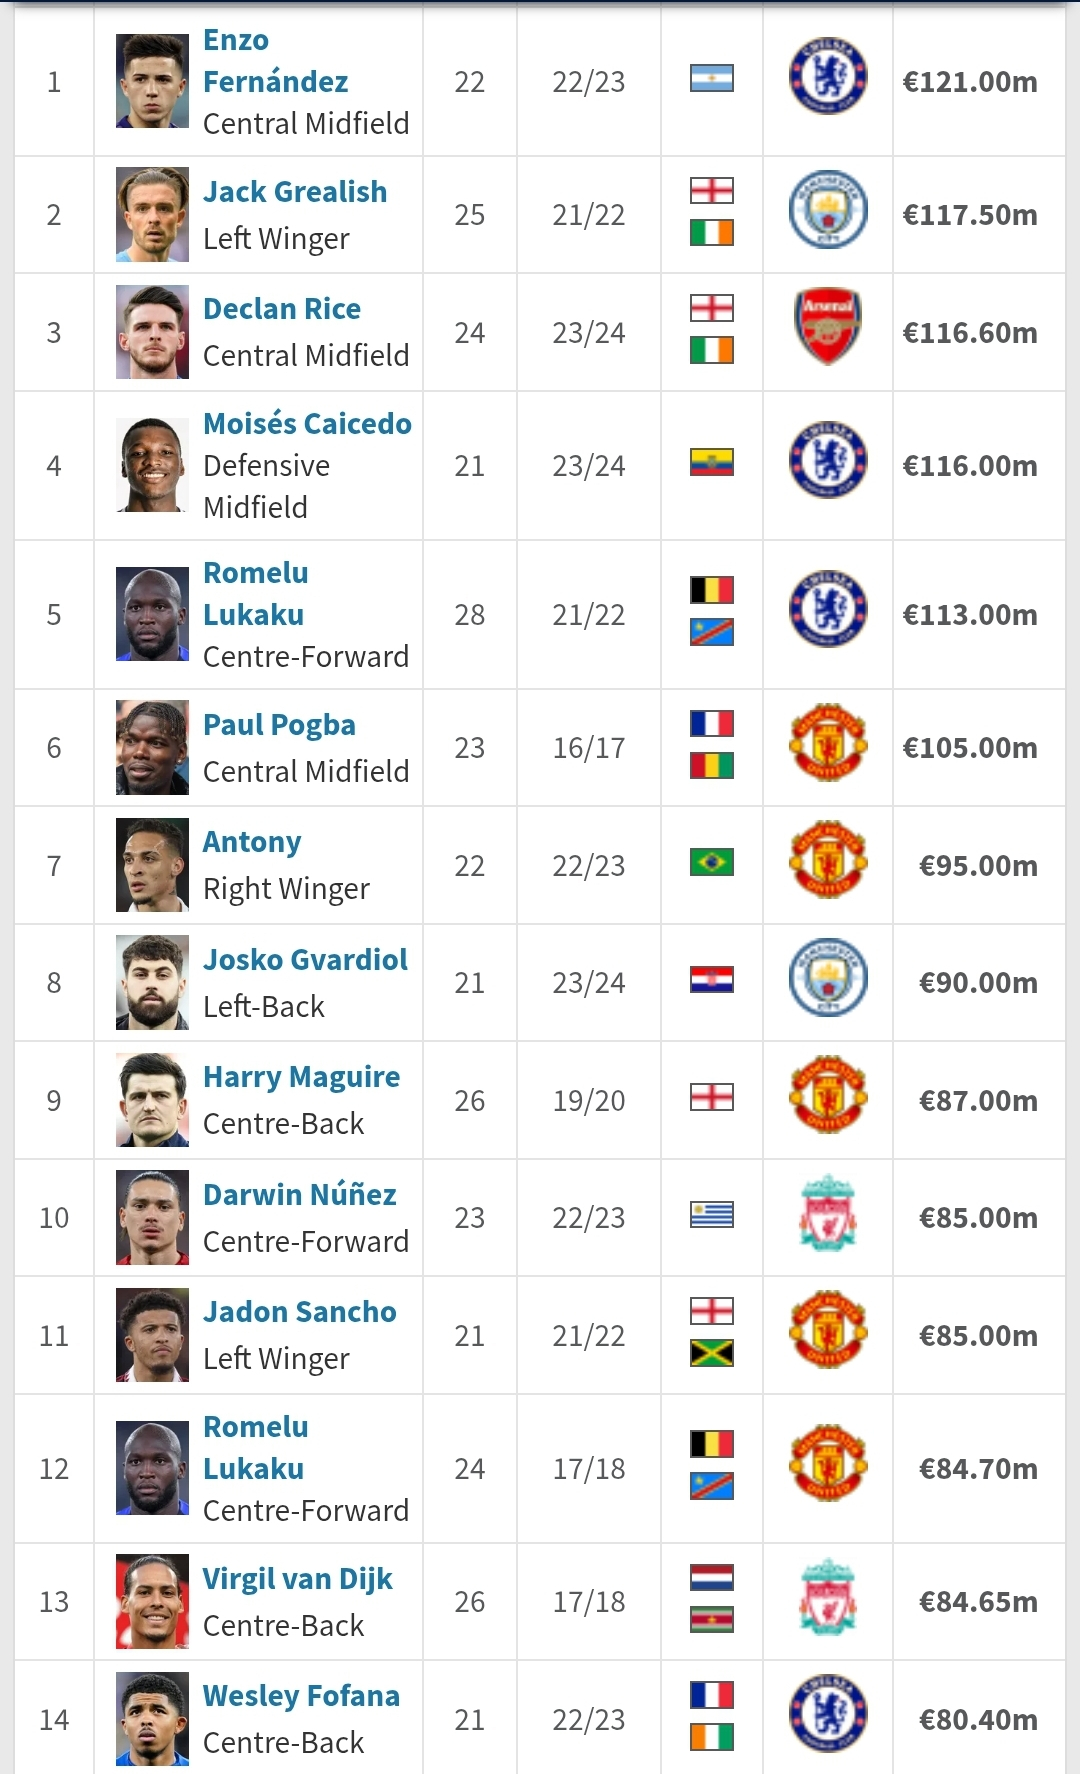Click Jamaica flag in Jadon Sancho row
The height and width of the screenshot is (1774, 1080).
(712, 1353)
